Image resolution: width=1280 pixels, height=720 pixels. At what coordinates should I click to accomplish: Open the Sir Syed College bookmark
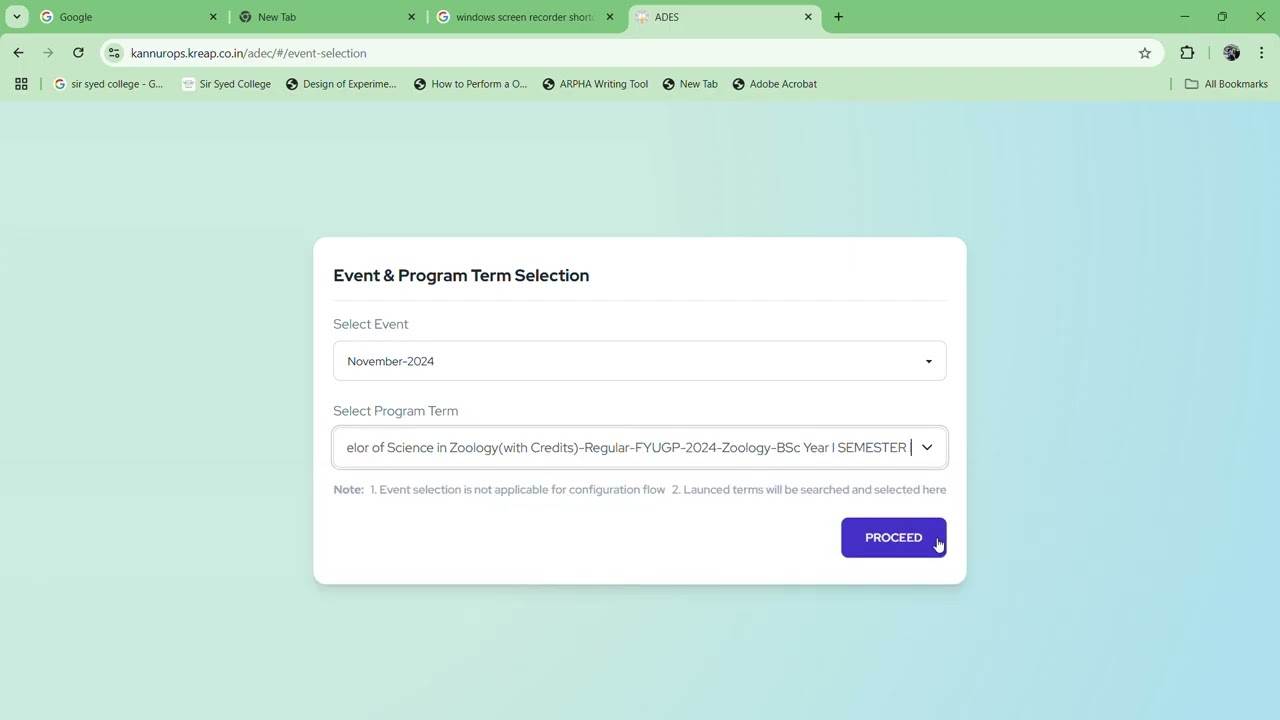point(226,84)
